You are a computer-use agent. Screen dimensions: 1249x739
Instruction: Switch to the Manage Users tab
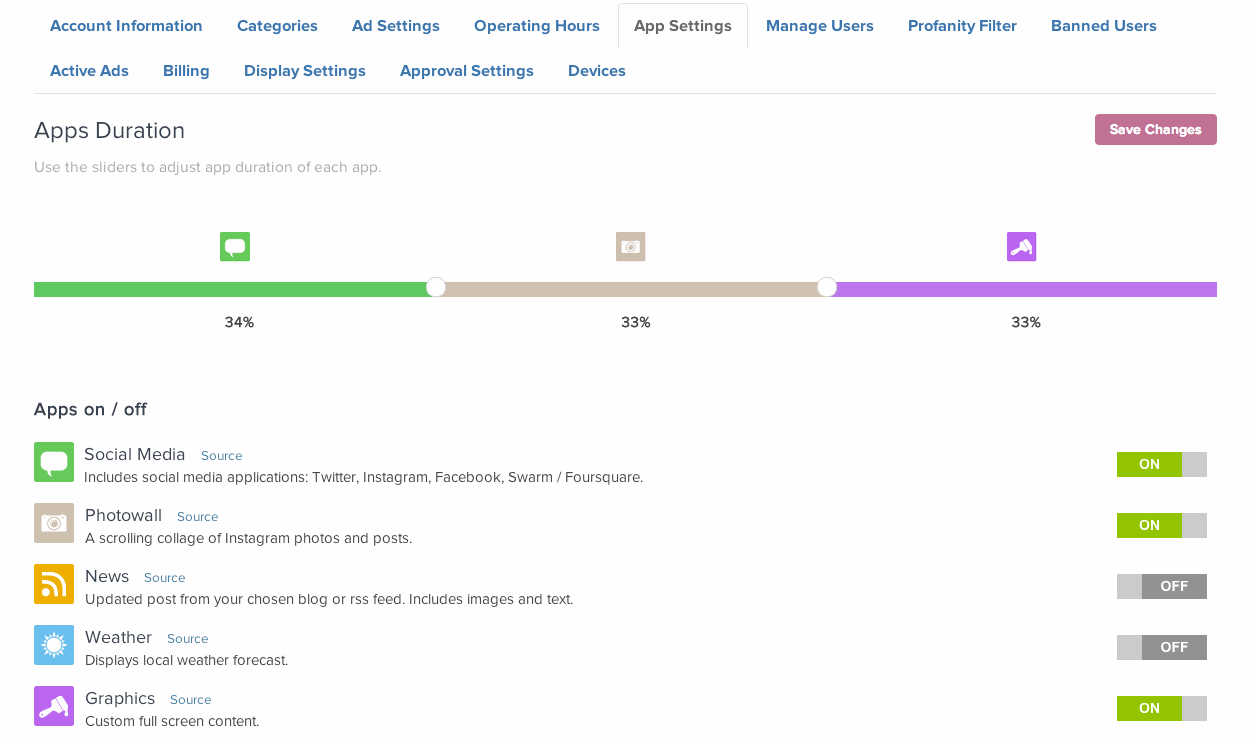point(819,25)
